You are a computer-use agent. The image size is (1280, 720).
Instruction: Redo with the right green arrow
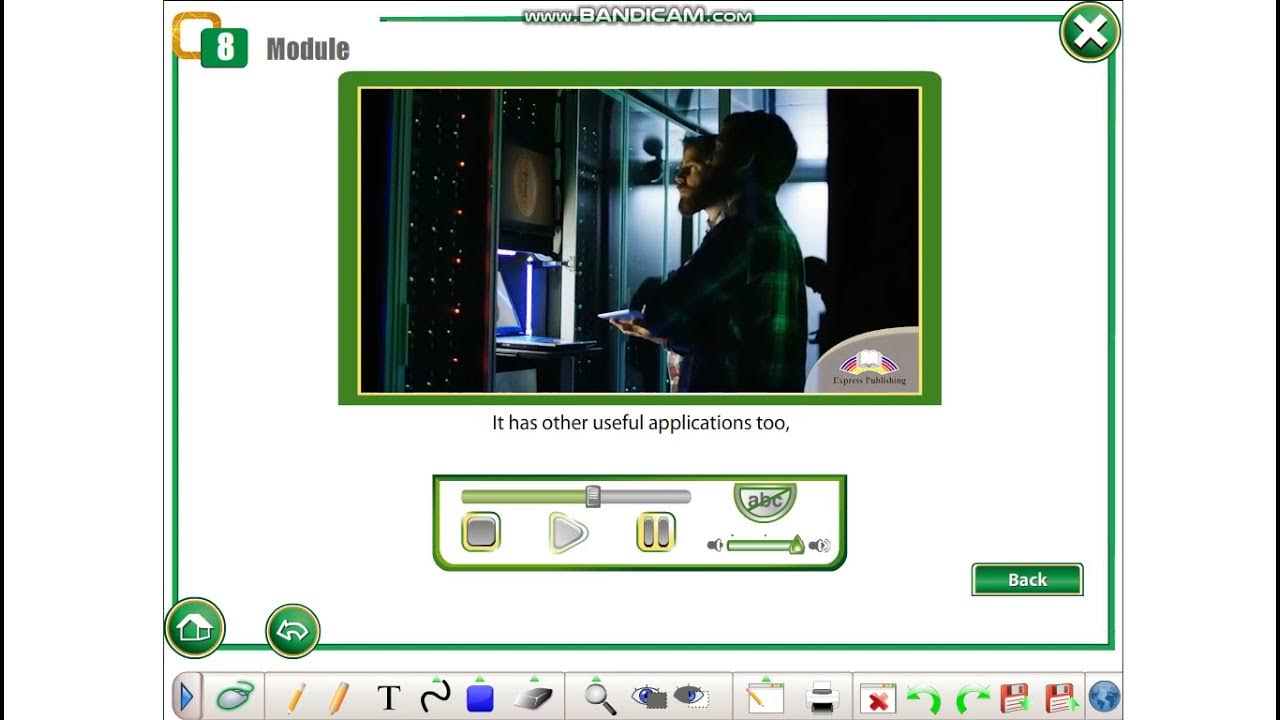coord(973,698)
